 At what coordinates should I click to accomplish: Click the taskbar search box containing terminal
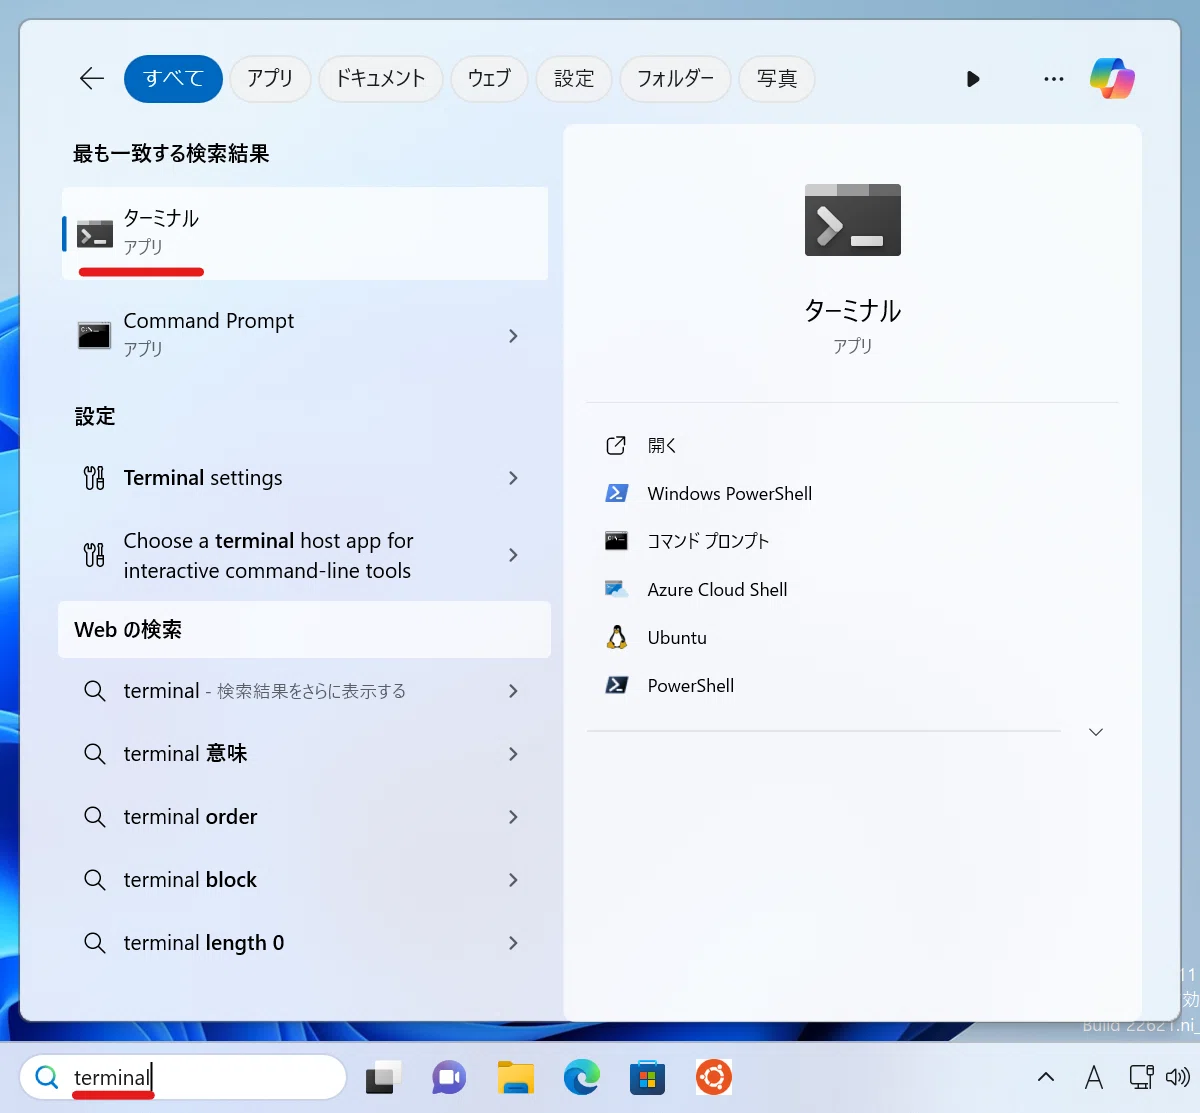tap(183, 1077)
